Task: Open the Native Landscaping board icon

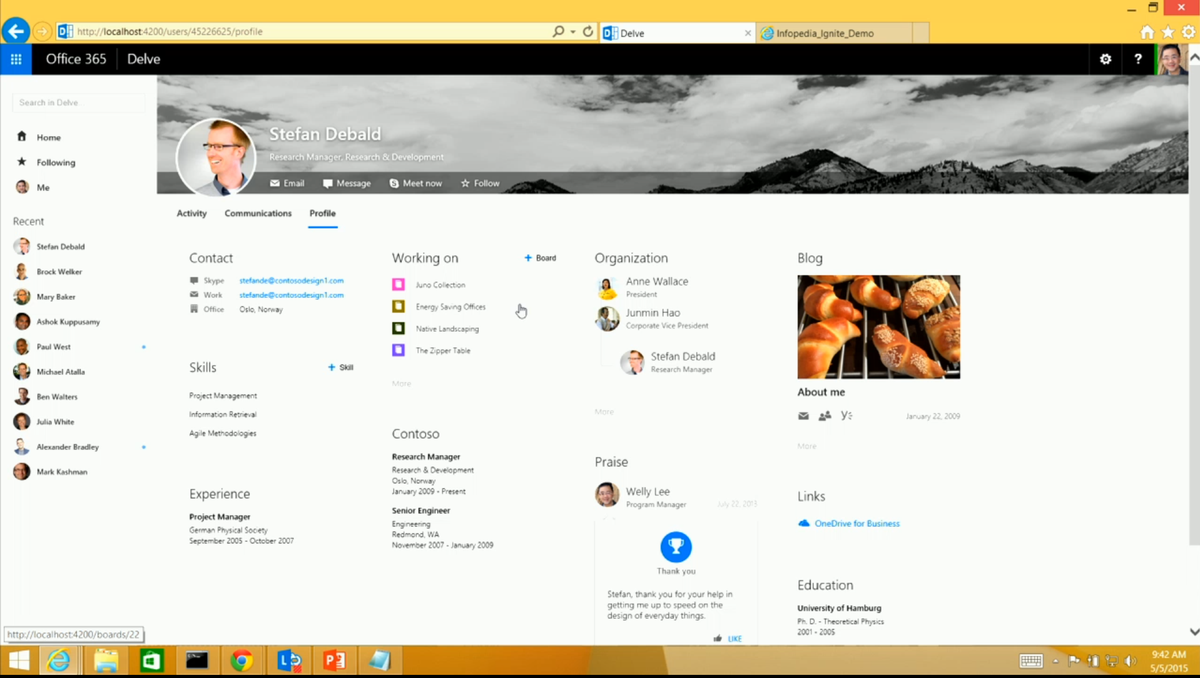Action: pos(398,328)
